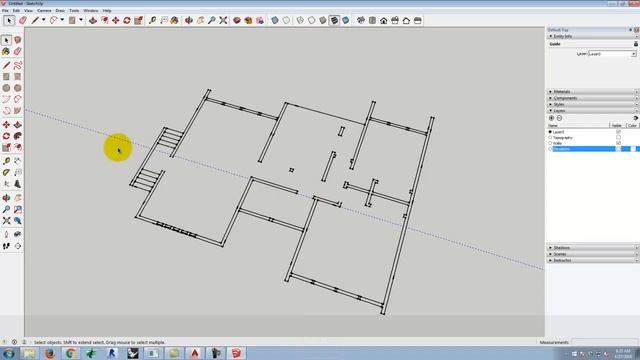The image size is (640, 360).
Task: Select the Polygon tool in left toolbar
Action: tap(18, 88)
